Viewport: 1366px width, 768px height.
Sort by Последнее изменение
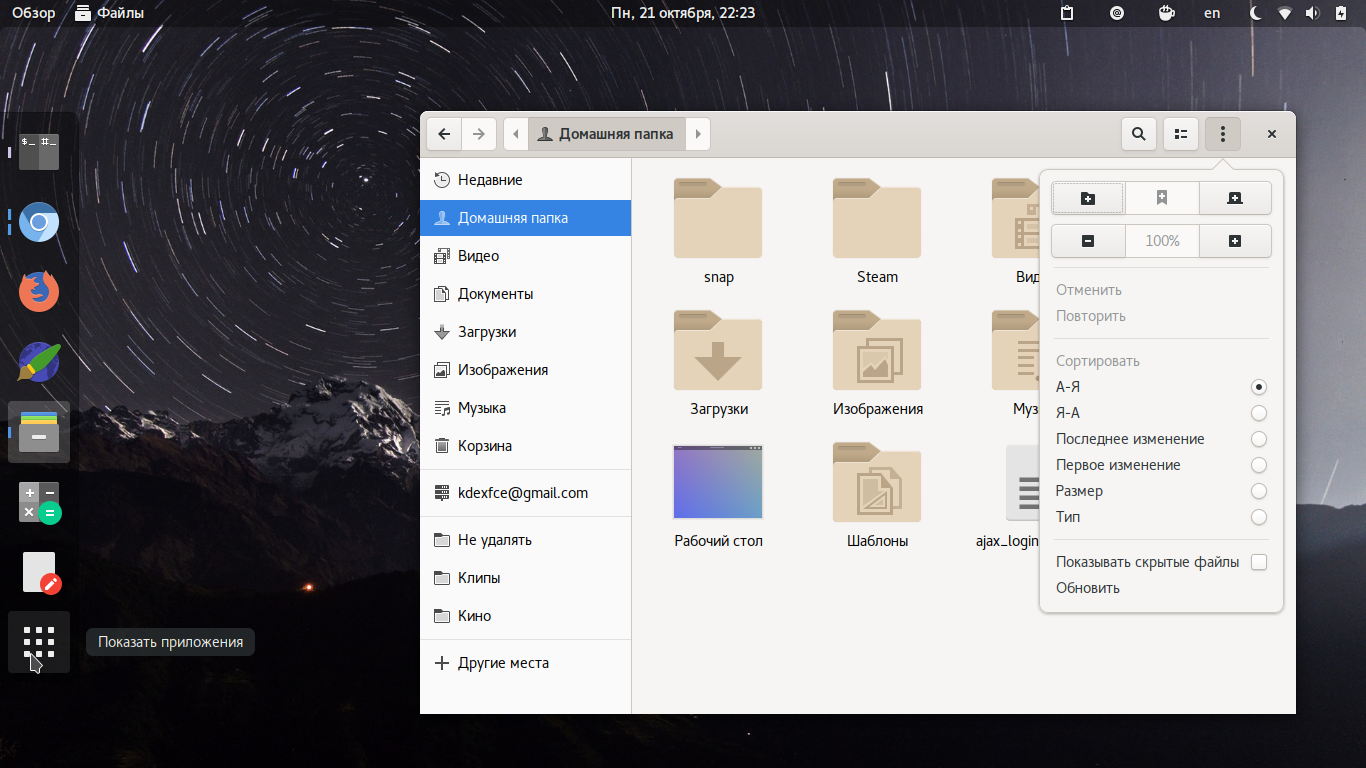pos(1161,439)
